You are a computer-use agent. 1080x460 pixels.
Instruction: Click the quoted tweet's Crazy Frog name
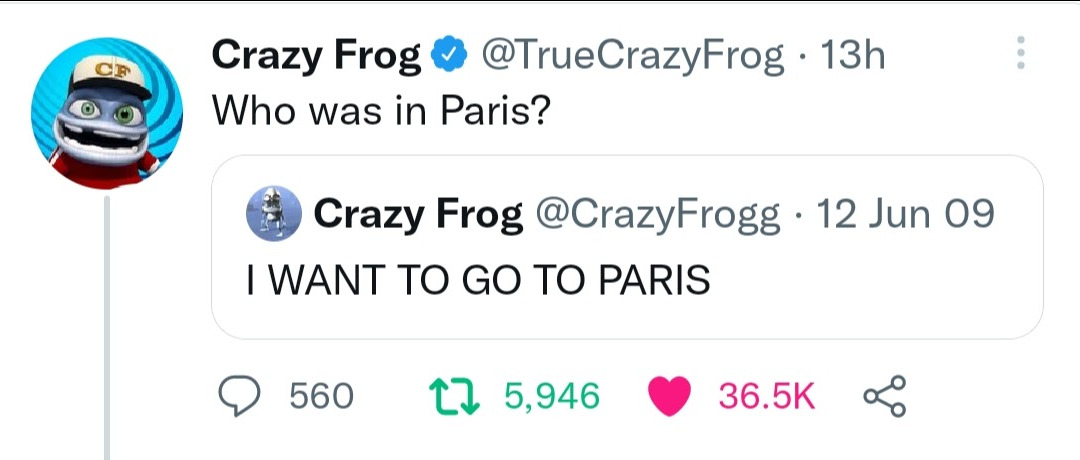point(419,214)
